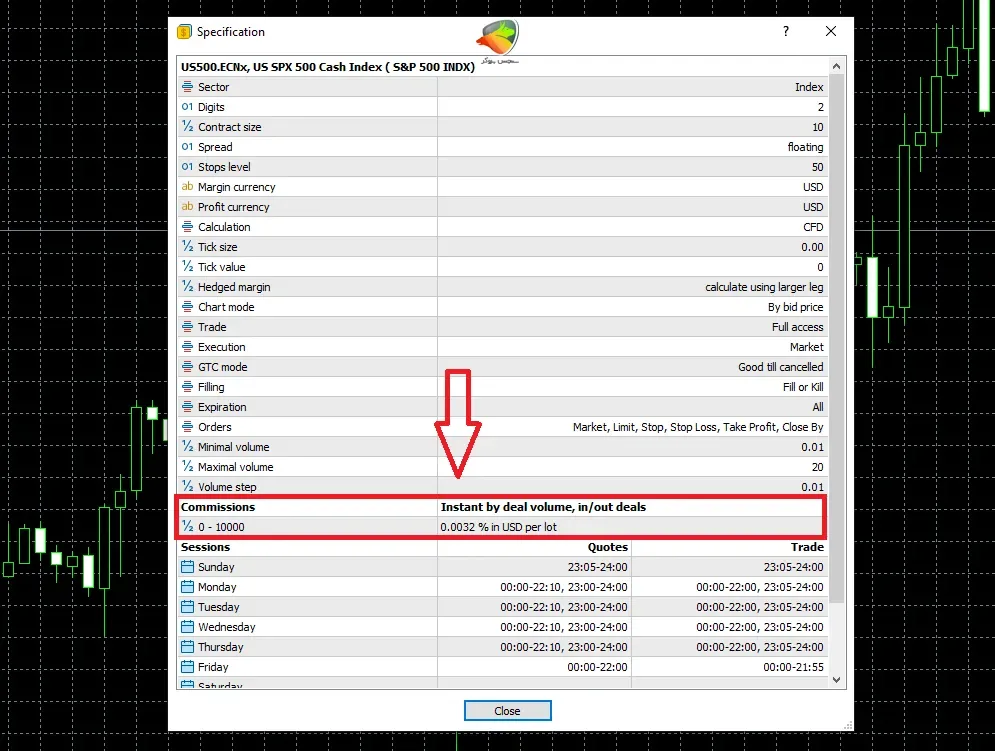Click the Trade sessions column header
The image size is (995, 751).
tap(807, 547)
